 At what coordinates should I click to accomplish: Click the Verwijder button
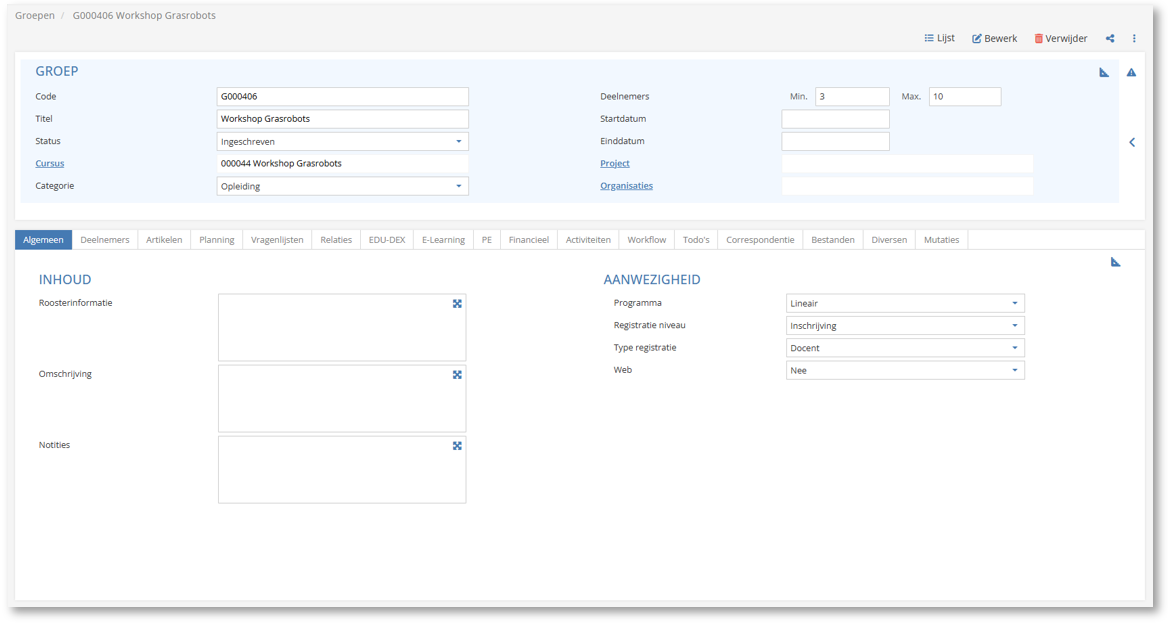[1060, 39]
